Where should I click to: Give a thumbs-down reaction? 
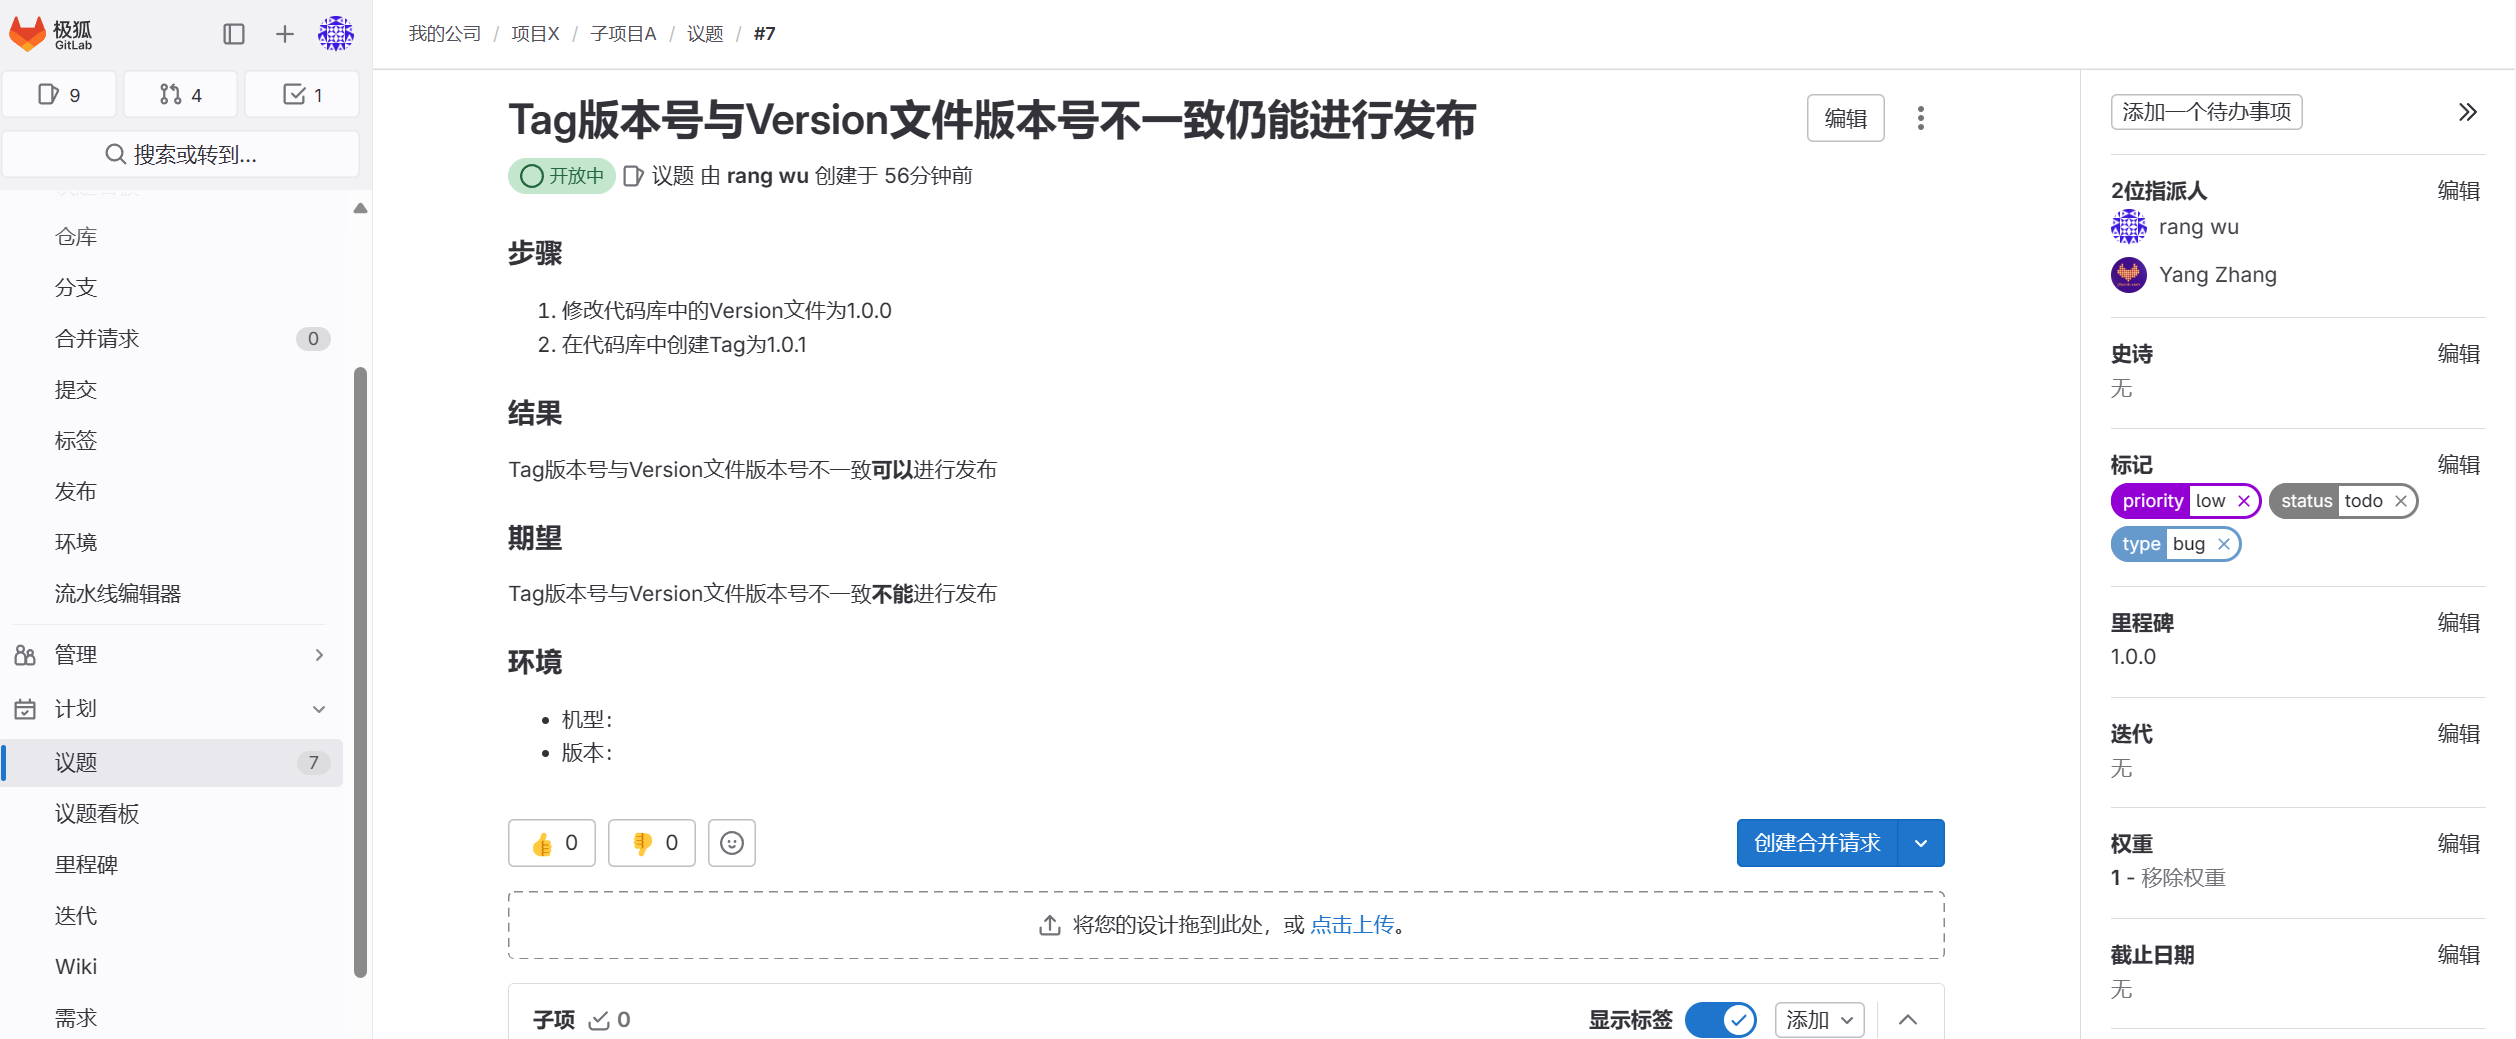pyautogui.click(x=652, y=843)
